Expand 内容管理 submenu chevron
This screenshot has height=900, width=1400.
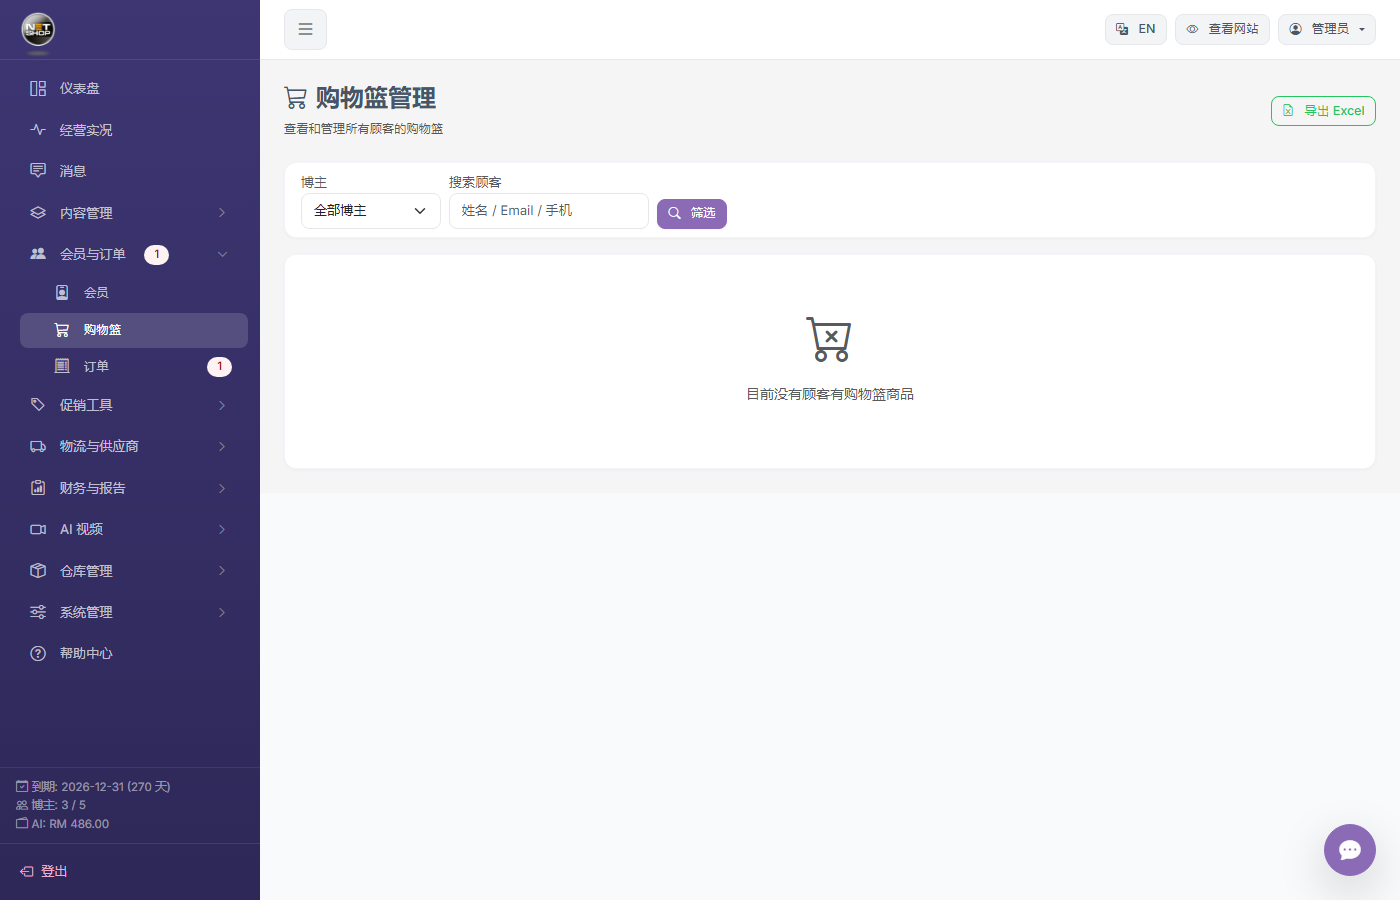pyautogui.click(x=222, y=213)
